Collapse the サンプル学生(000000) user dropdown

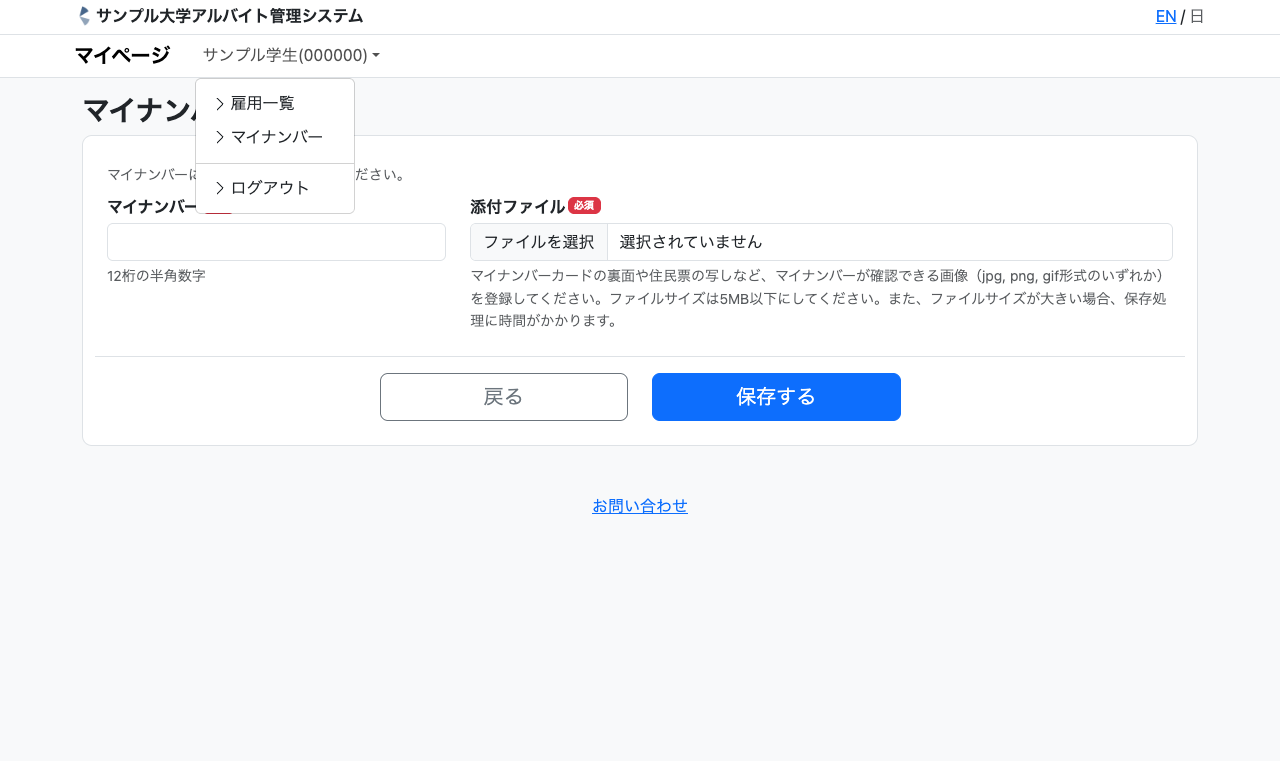[290, 55]
